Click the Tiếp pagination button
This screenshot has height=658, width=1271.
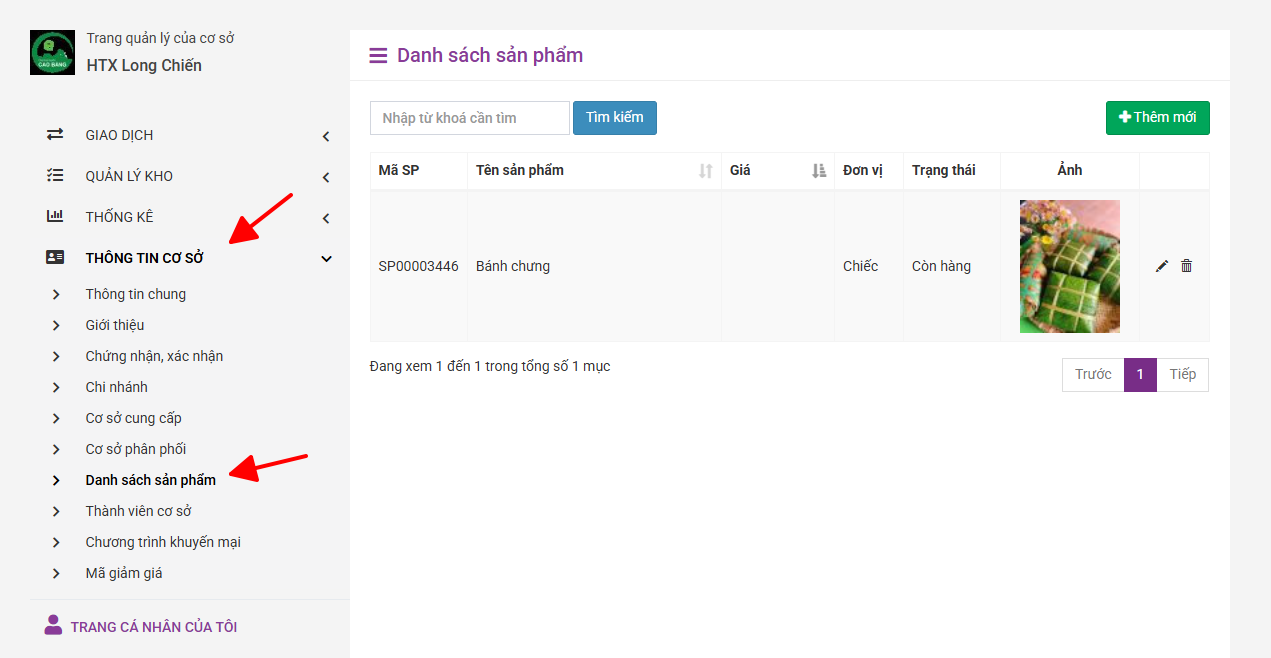[1182, 375]
